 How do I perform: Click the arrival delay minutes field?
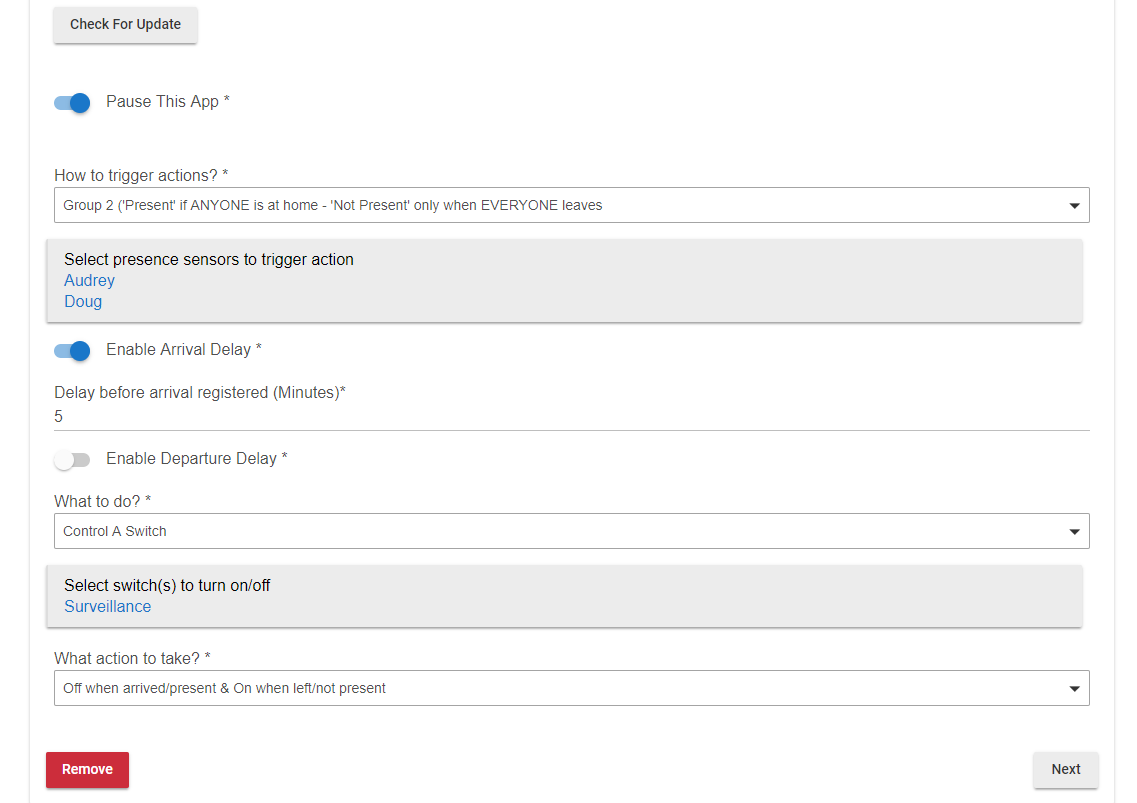pyautogui.click(x=570, y=417)
